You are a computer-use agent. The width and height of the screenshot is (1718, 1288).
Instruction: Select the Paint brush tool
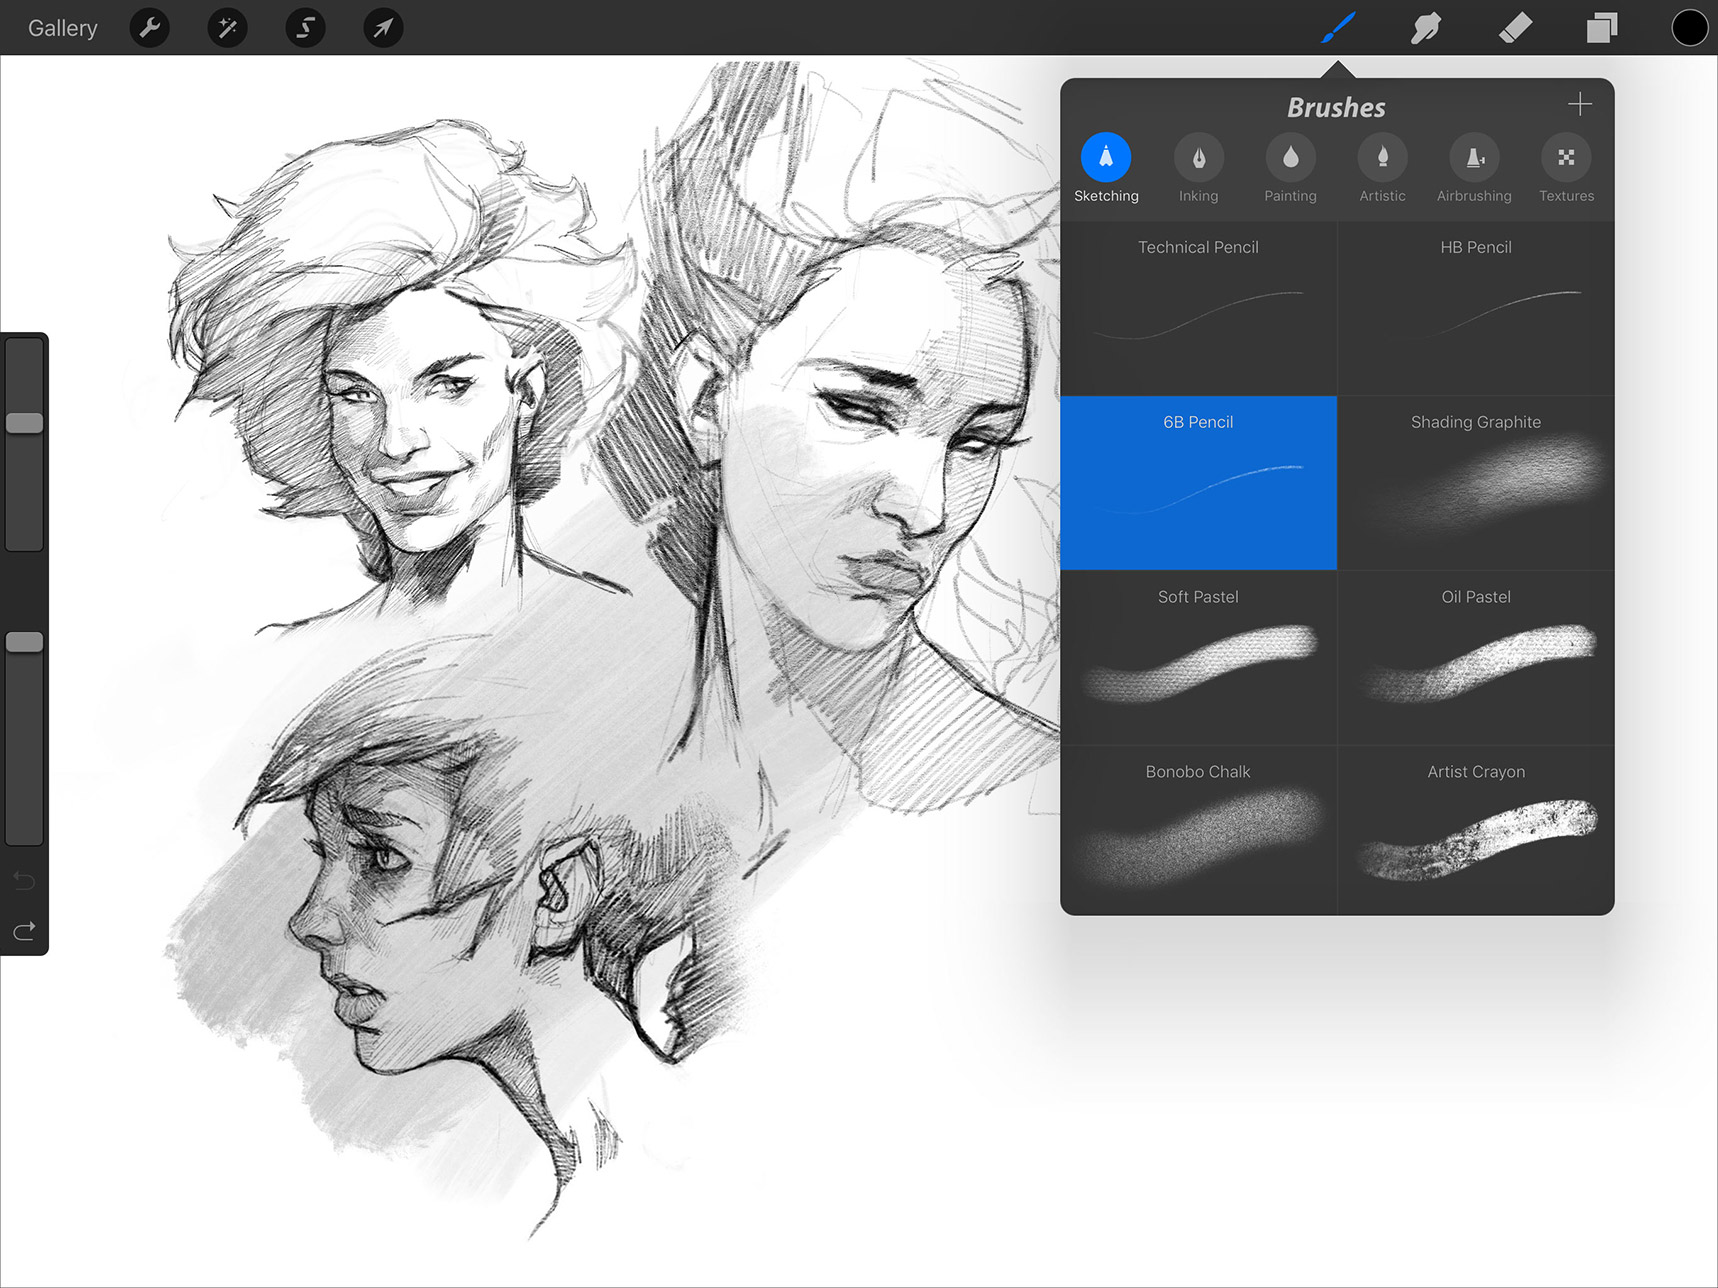[x=1337, y=28]
